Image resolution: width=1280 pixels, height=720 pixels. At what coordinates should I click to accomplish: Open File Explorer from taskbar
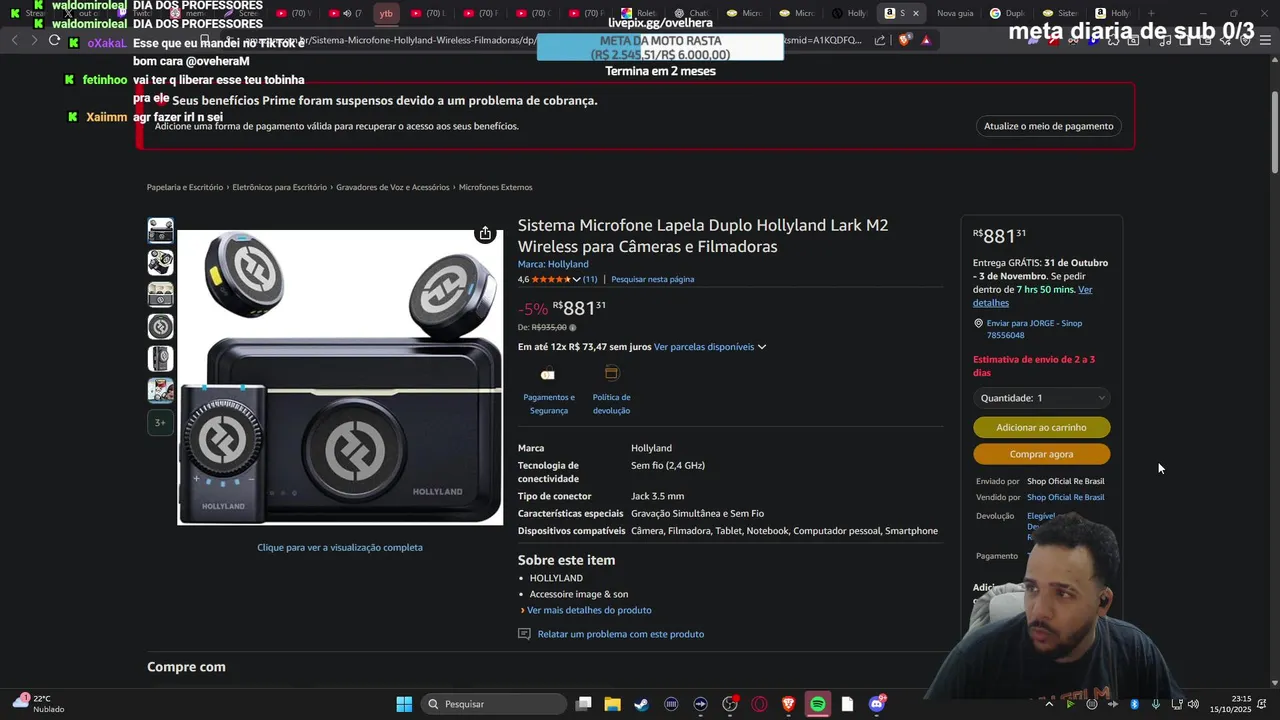pos(612,704)
